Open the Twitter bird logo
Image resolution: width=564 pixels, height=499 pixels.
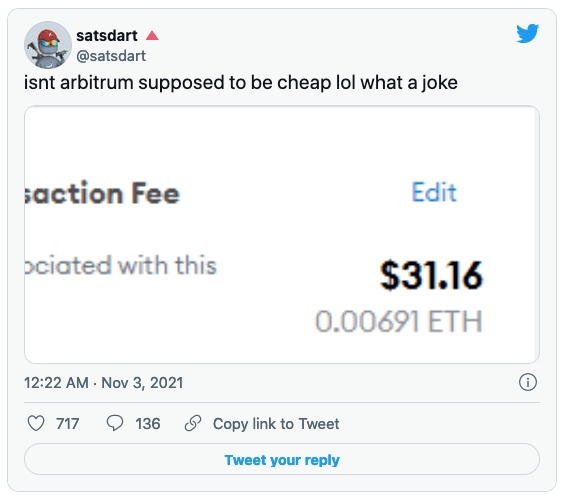527,33
